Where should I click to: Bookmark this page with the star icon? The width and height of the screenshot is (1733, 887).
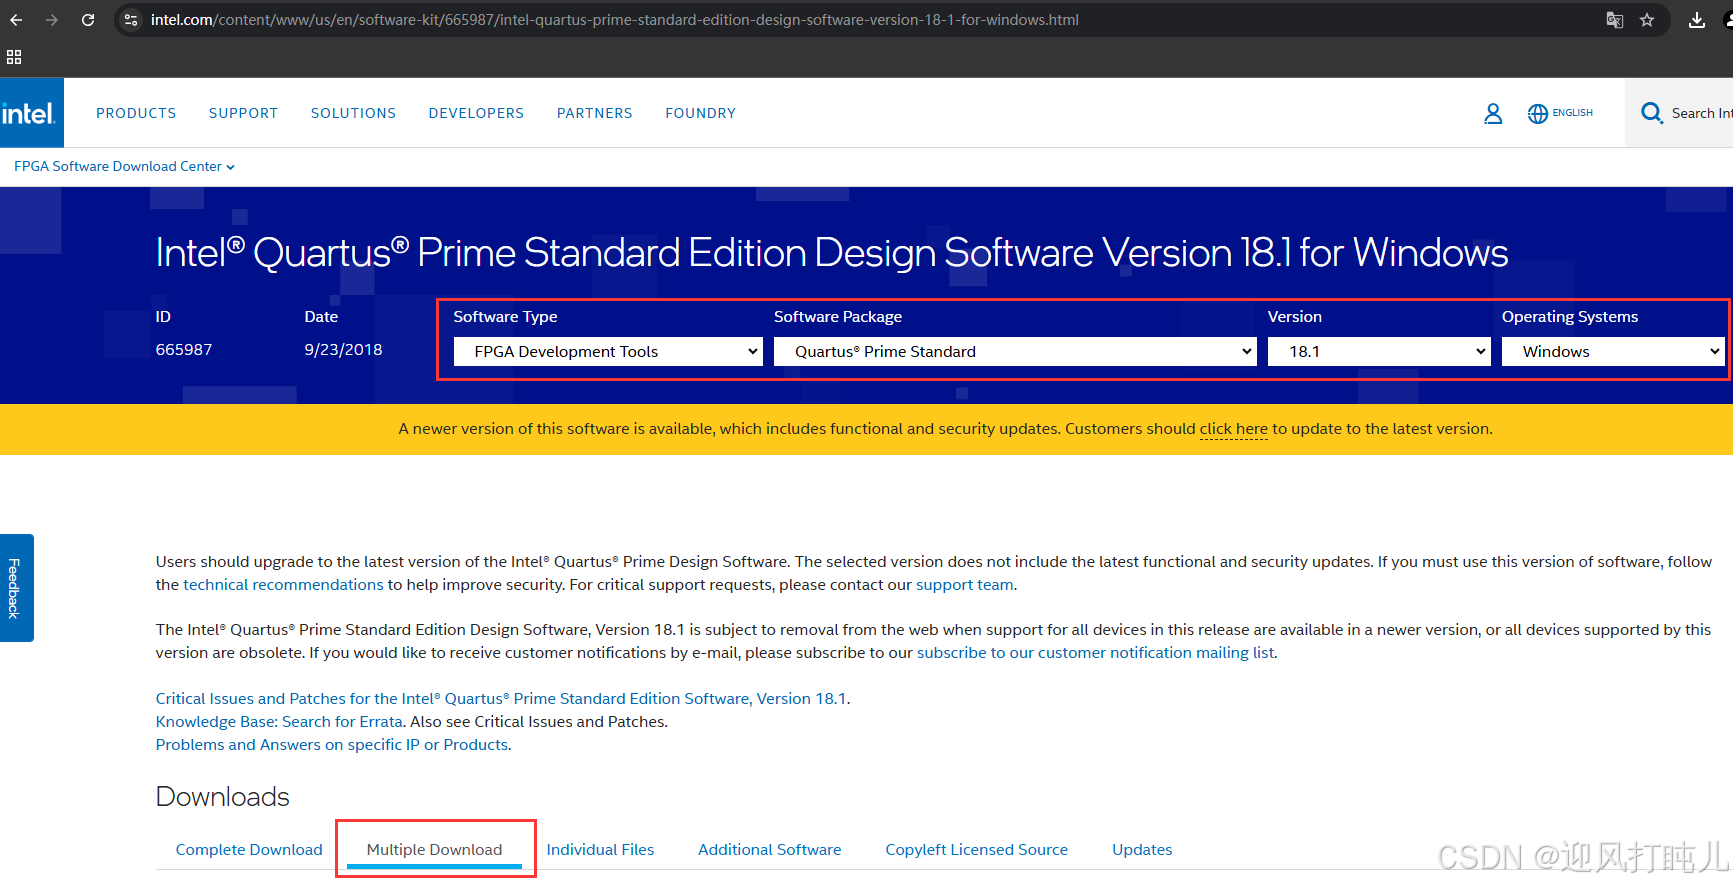point(1647,20)
